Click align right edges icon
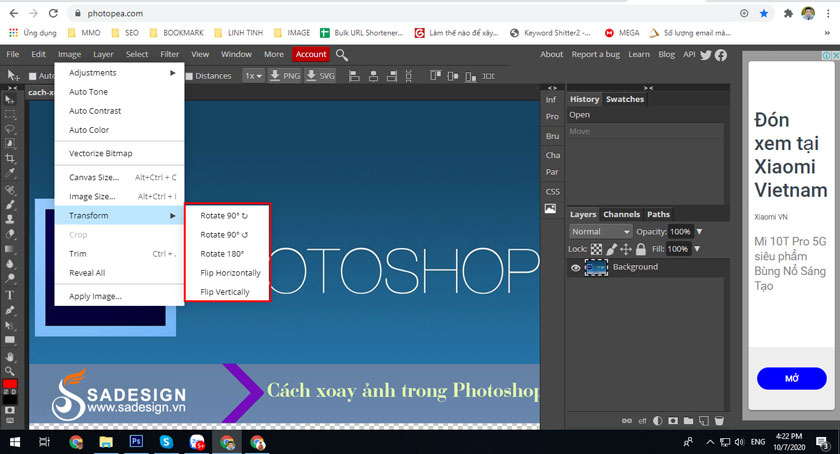Image resolution: width=840 pixels, height=454 pixels. coord(392,76)
